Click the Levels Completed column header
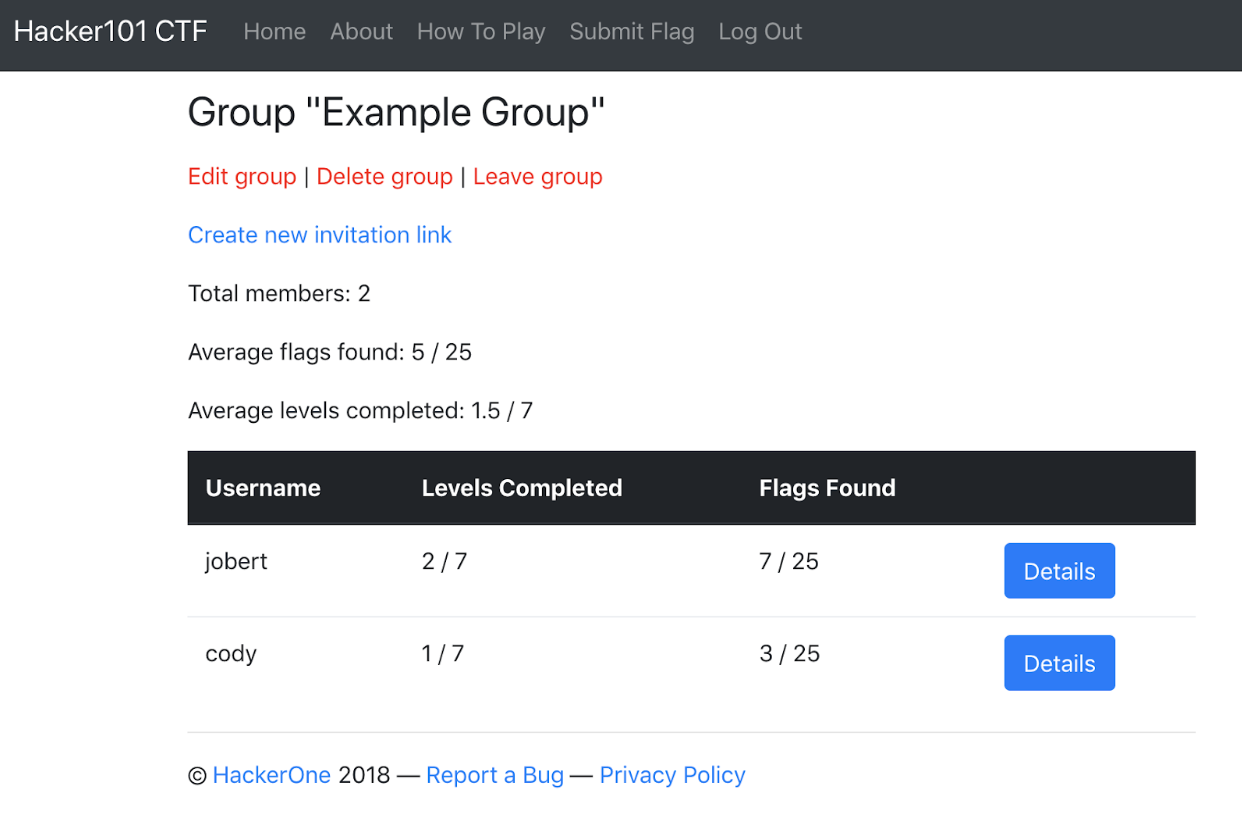Screen dimensions: 1242x814 [x=521, y=488]
